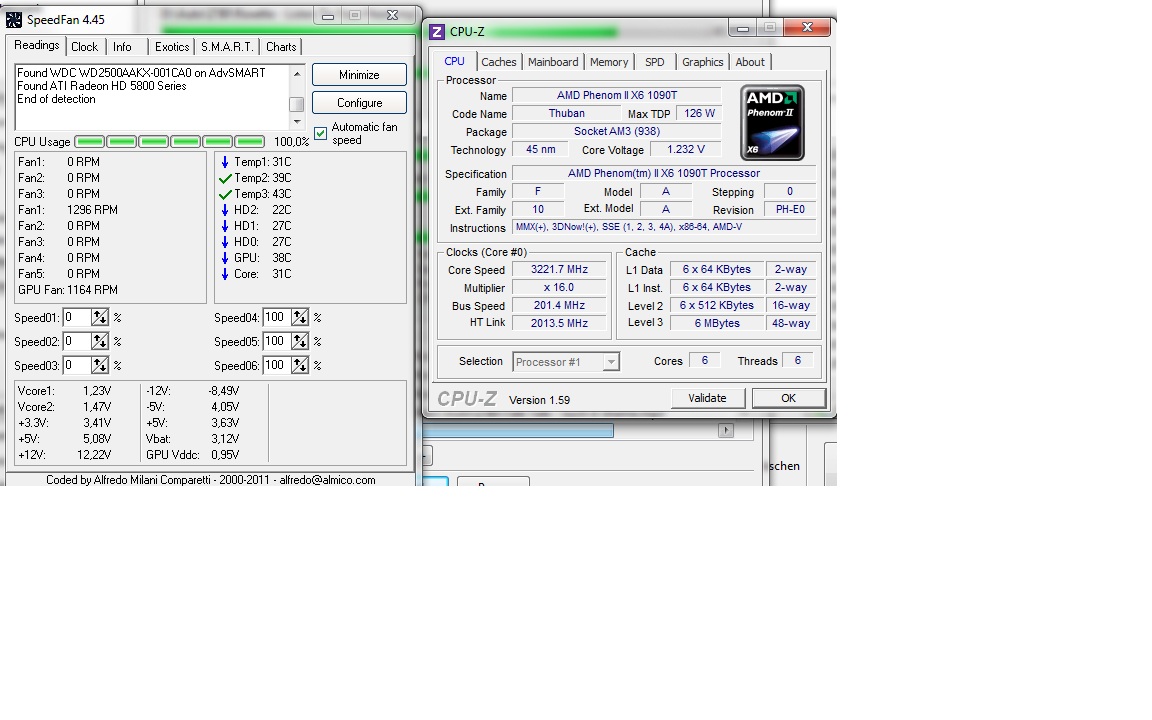
Task: Click the 'Fan1: 1296 RPM' reading
Action: [x=68, y=210]
